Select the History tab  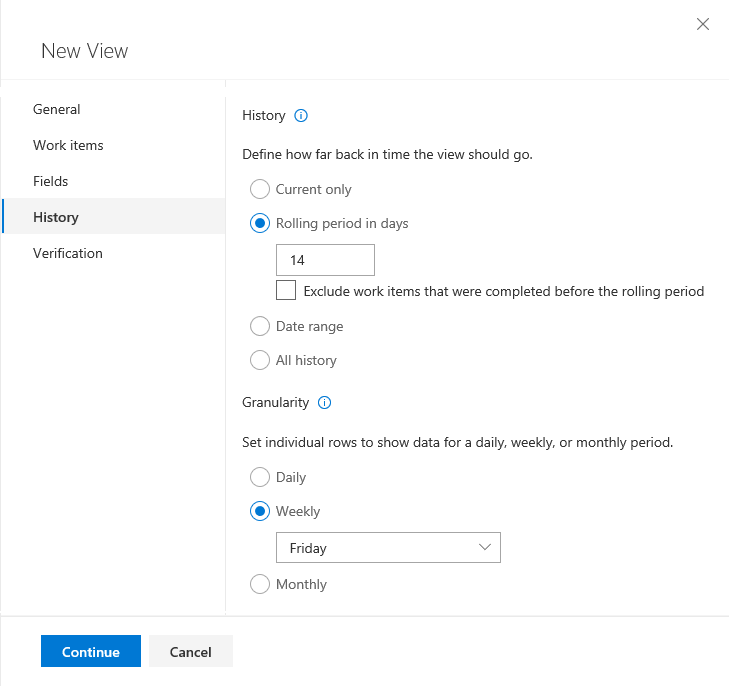pyautogui.click(x=113, y=217)
